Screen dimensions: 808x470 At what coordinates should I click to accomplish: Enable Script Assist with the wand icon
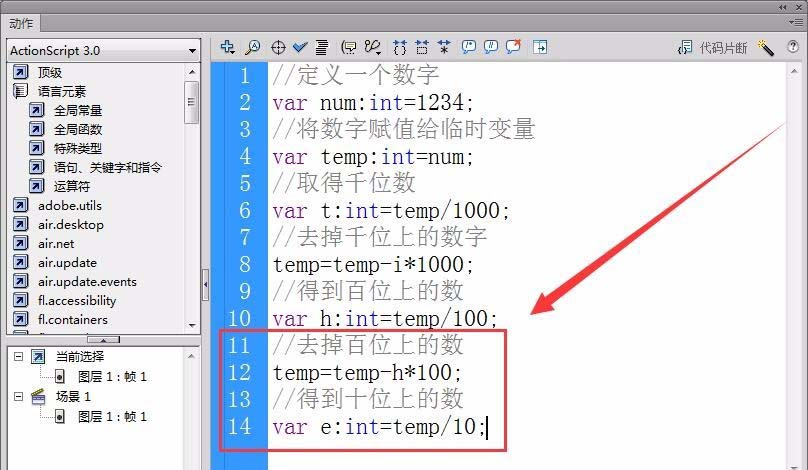point(766,48)
